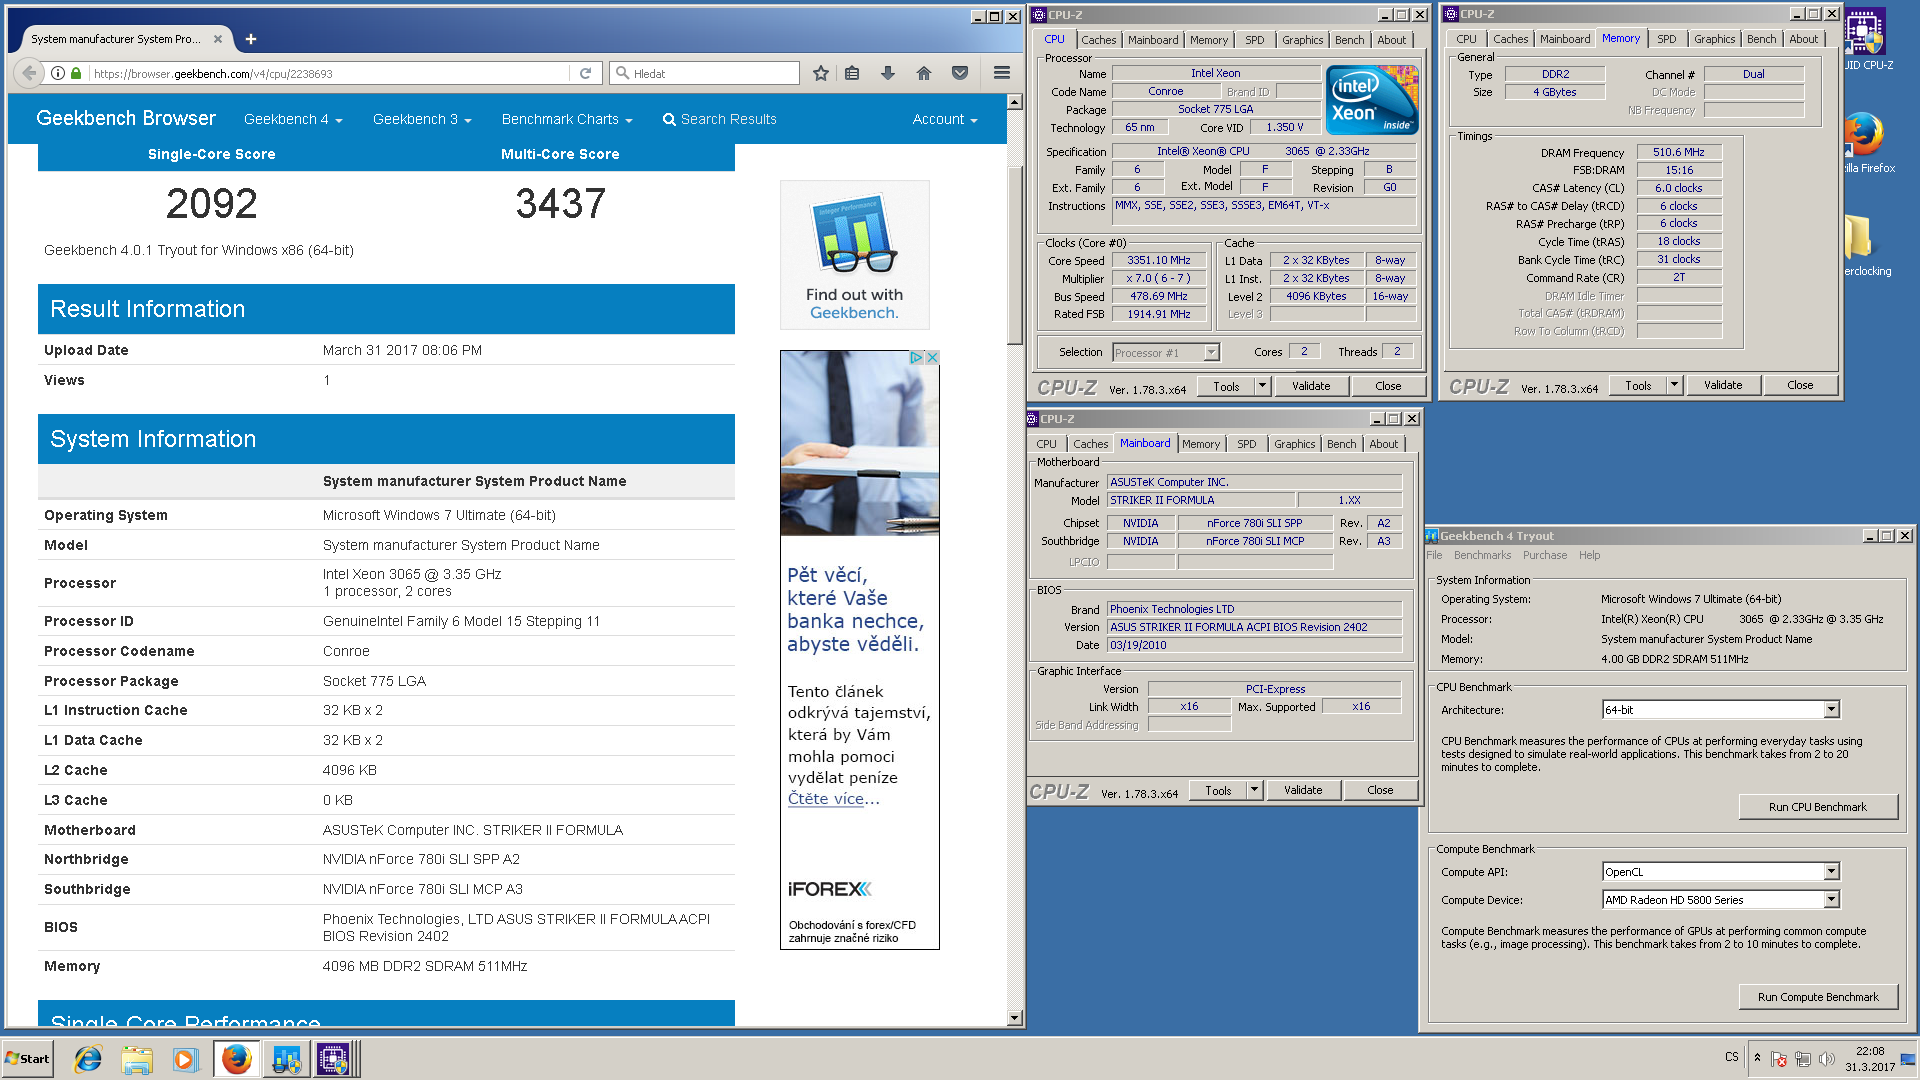Open Windows Explorer from taskbar
Image resolution: width=1920 pixels, height=1080 pixels.
click(137, 1059)
